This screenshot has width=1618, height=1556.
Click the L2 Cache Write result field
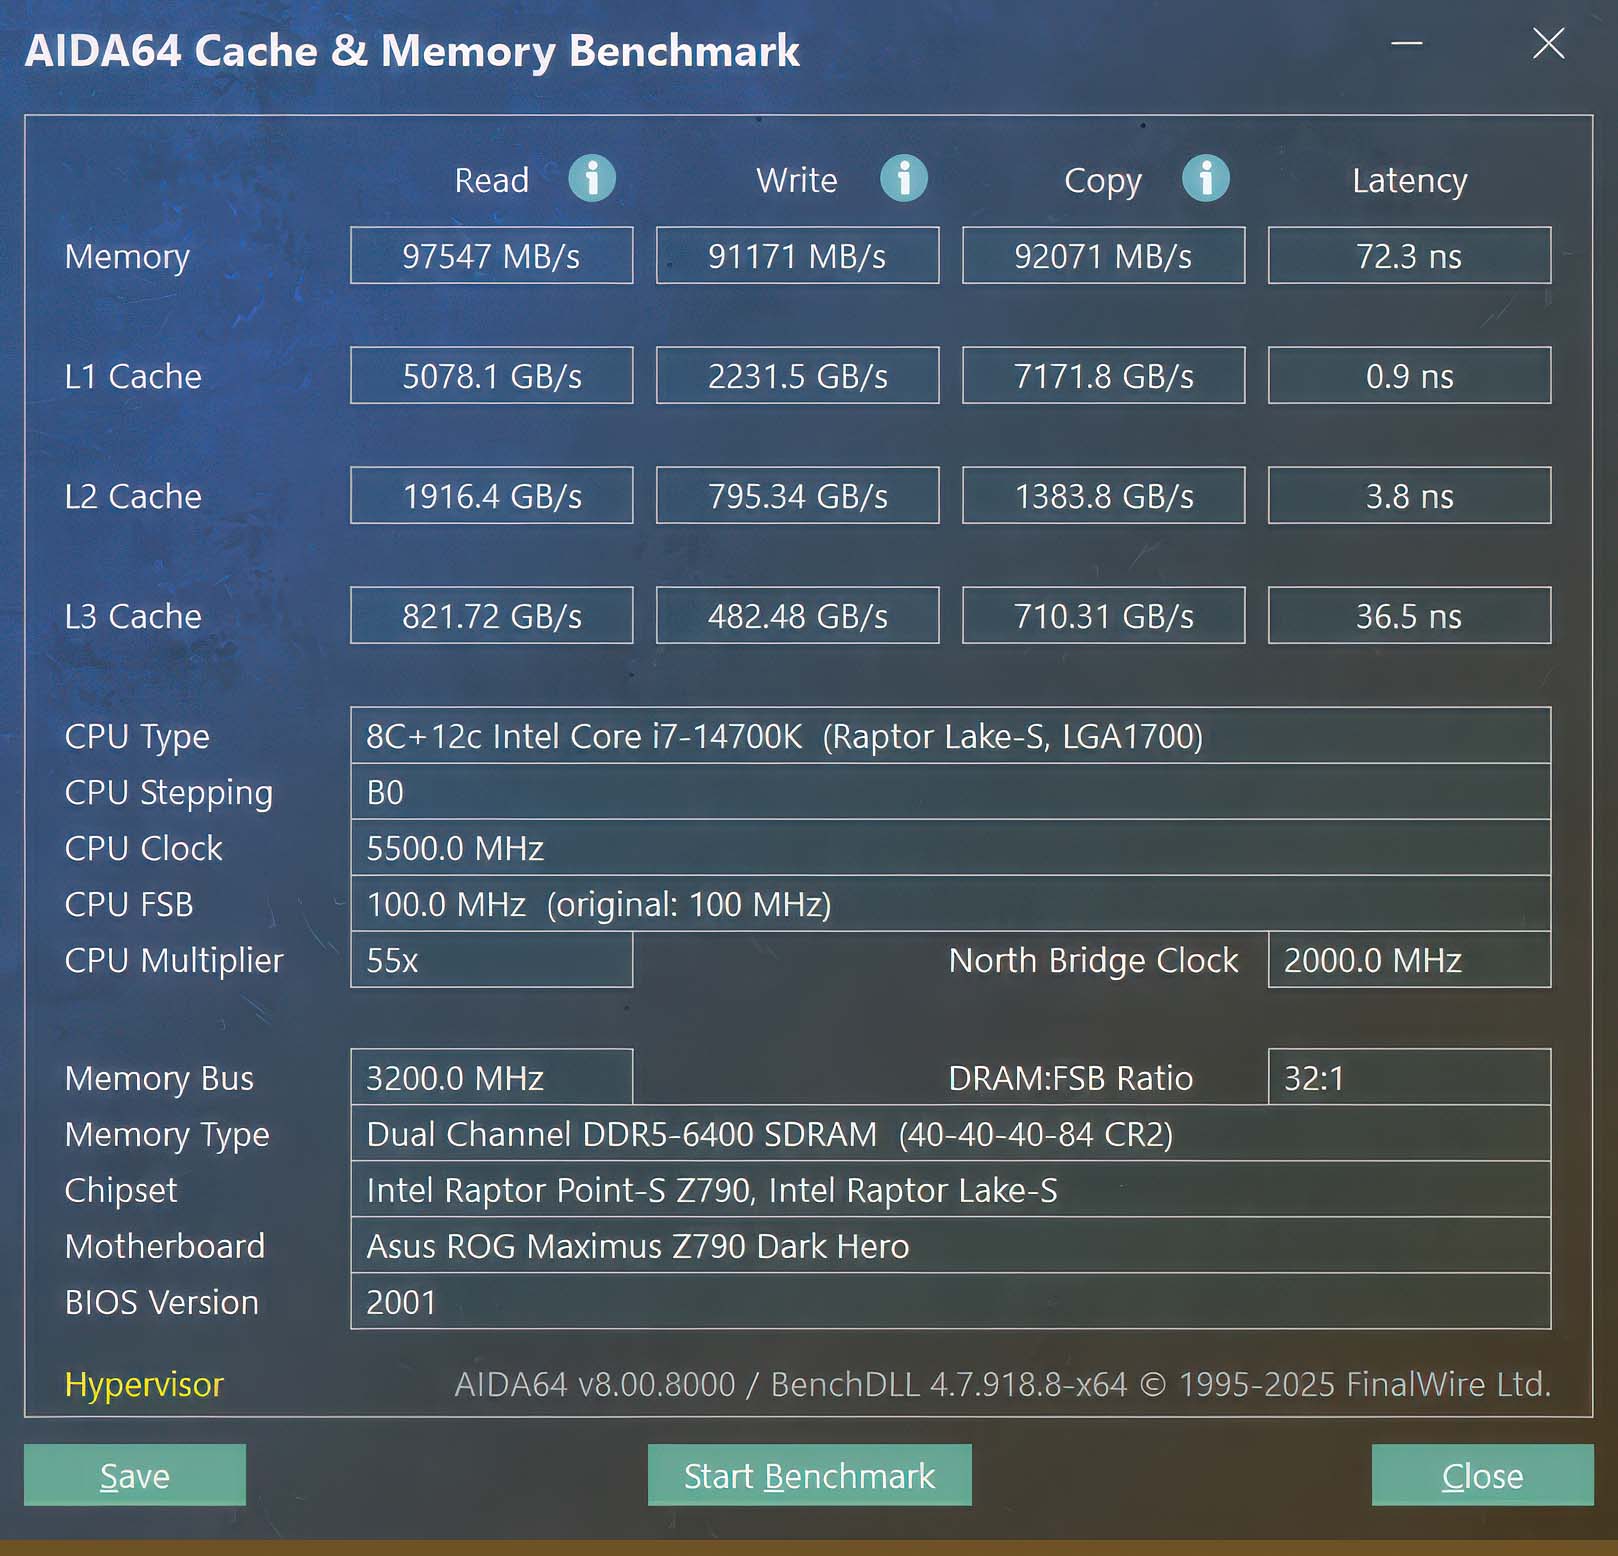coord(797,495)
